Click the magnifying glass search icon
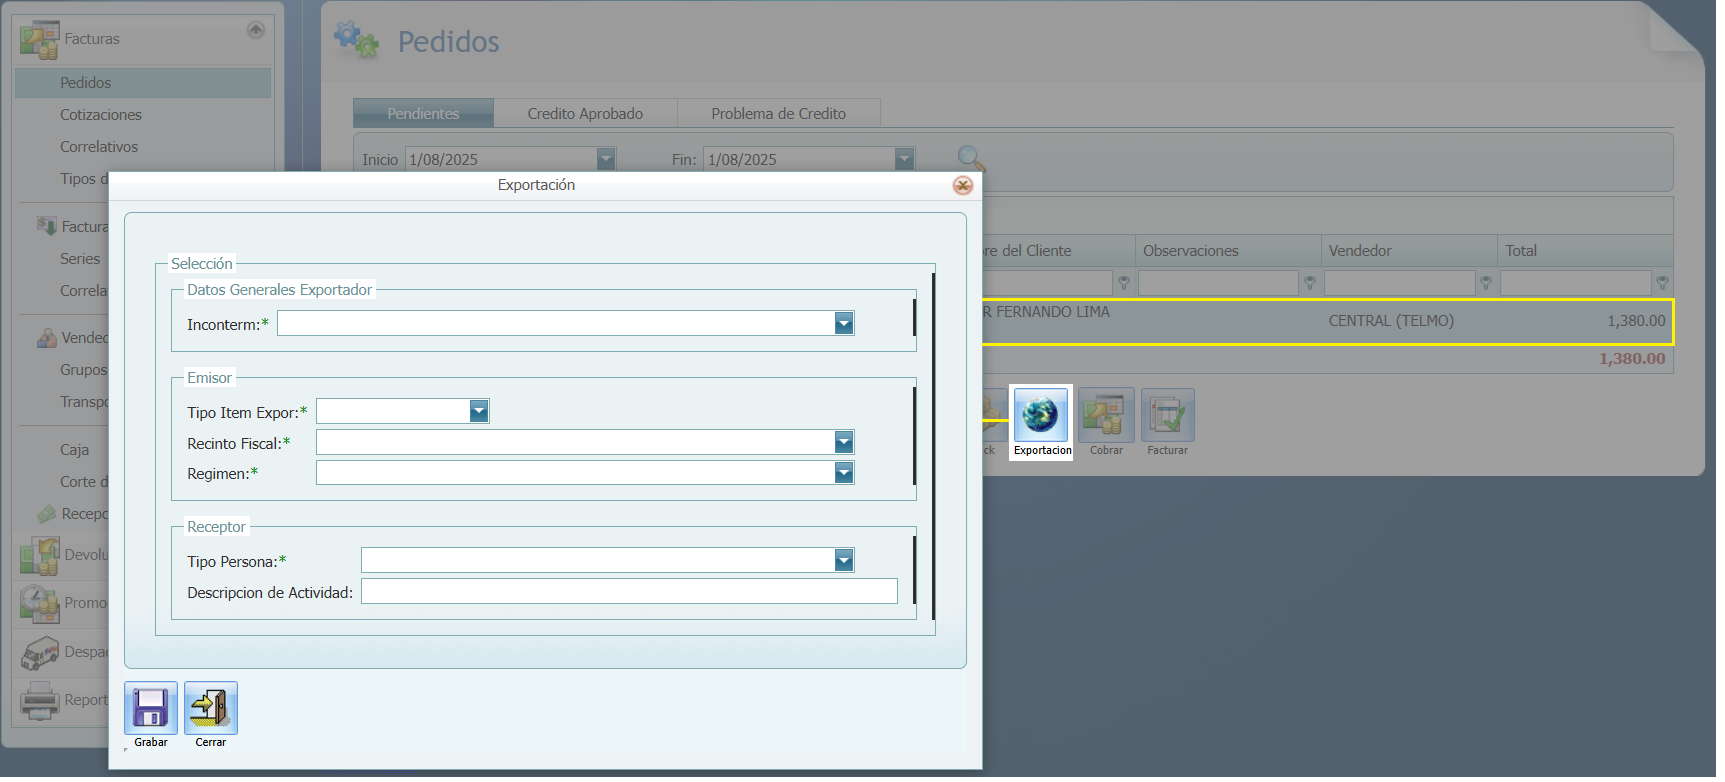Screen dimensions: 1725x782 (970, 159)
